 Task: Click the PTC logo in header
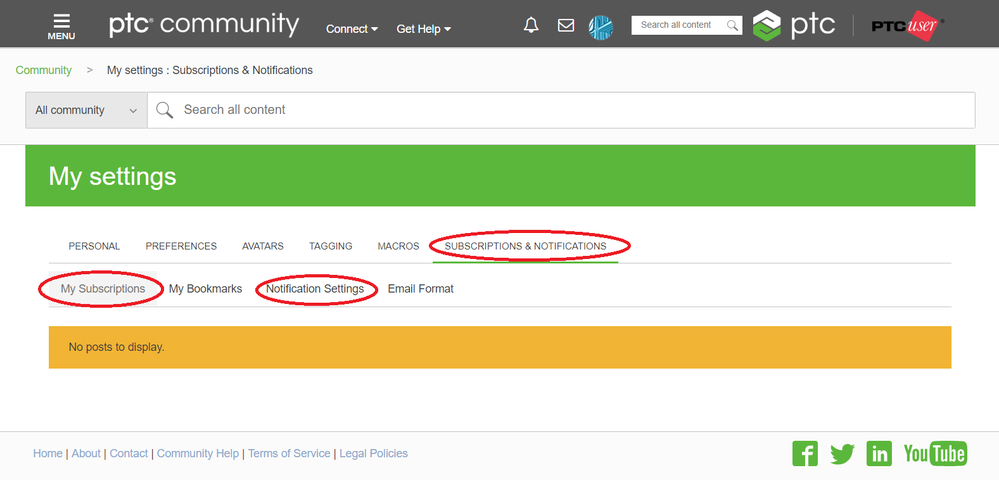[793, 25]
